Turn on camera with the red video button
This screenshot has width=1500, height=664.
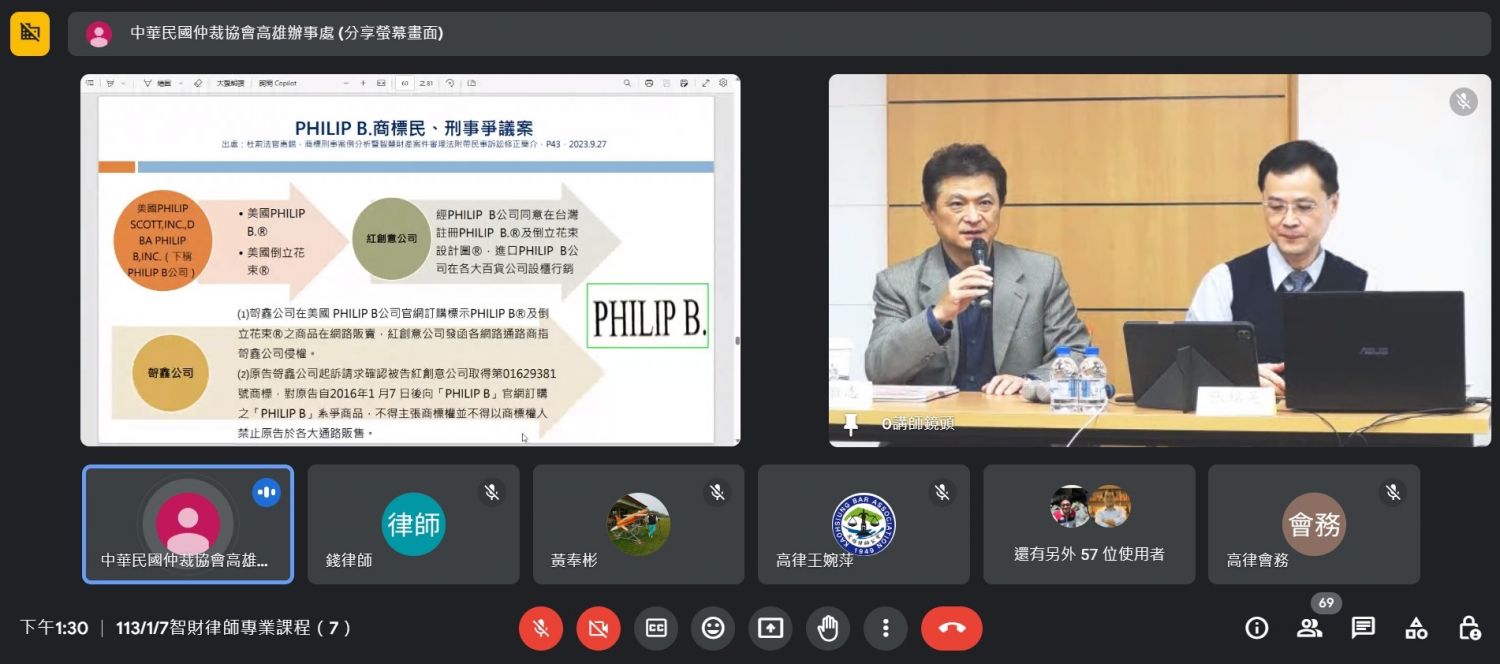tap(598, 628)
